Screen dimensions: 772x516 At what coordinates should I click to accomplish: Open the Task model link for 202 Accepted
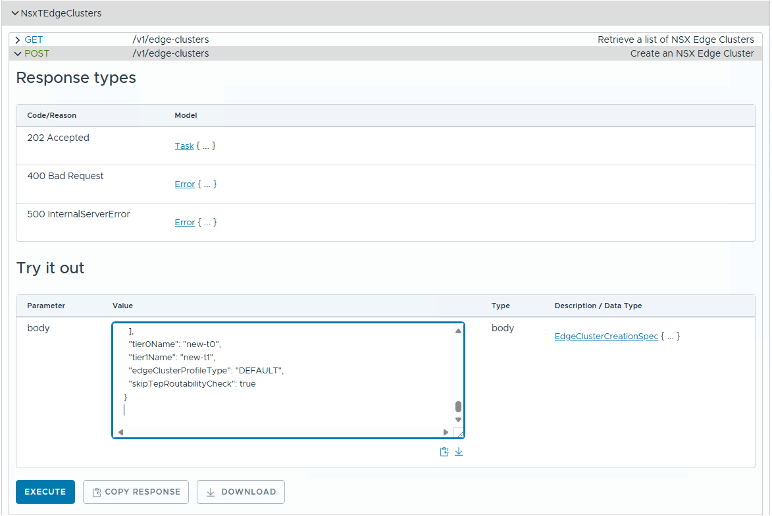click(x=184, y=146)
